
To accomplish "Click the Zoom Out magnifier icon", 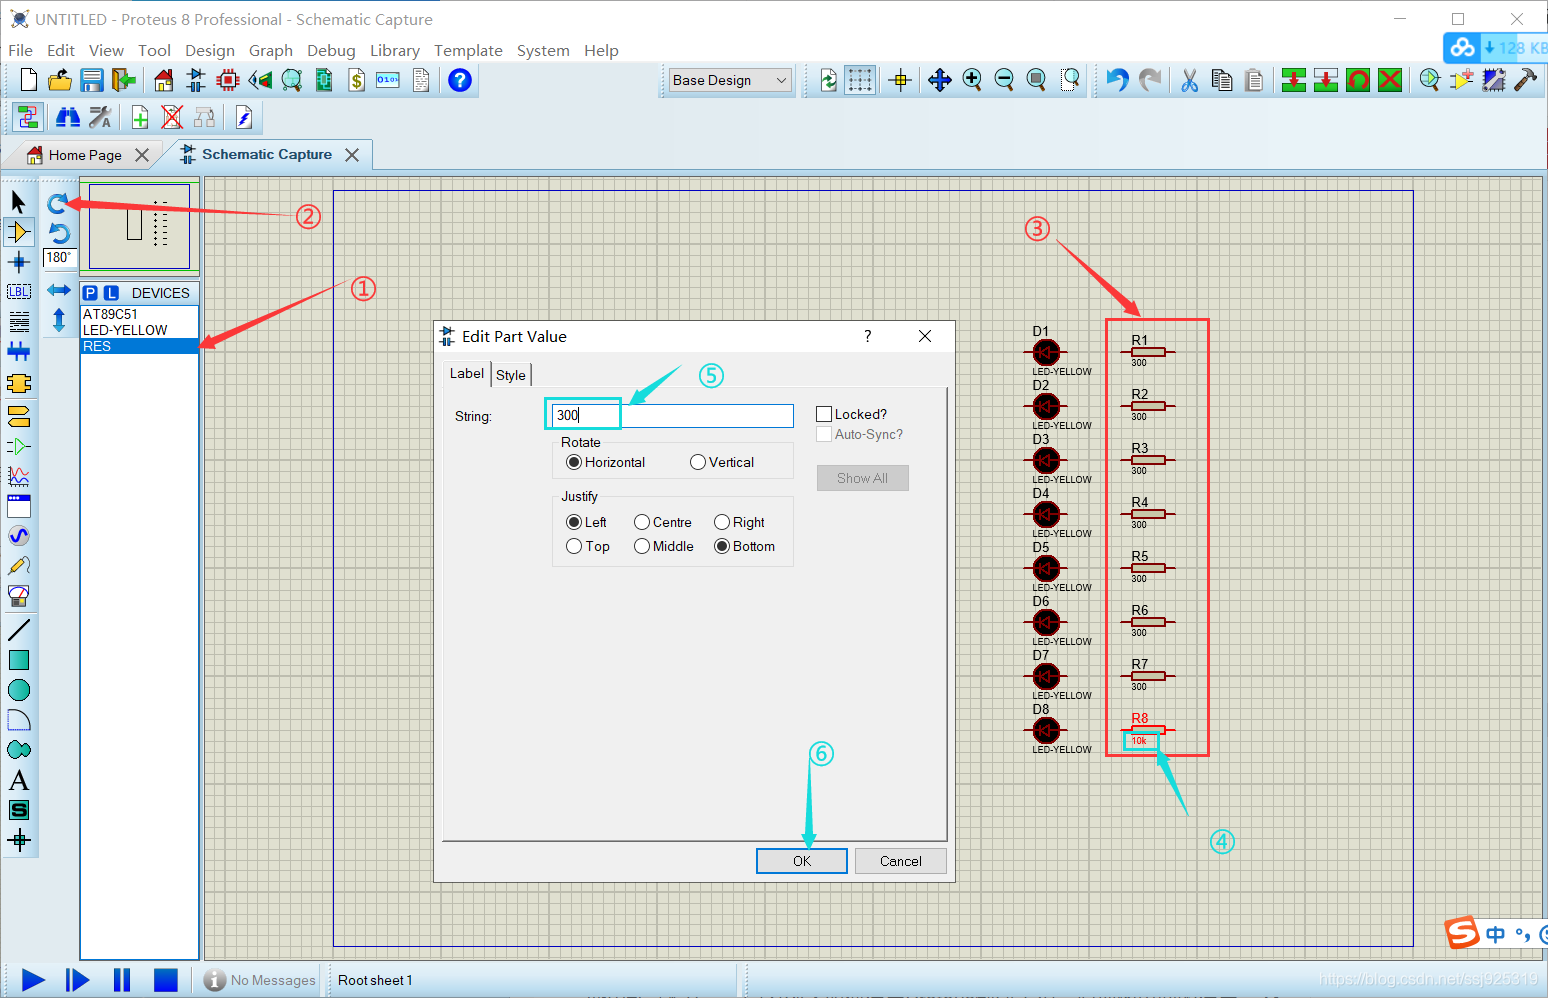I will (1005, 80).
